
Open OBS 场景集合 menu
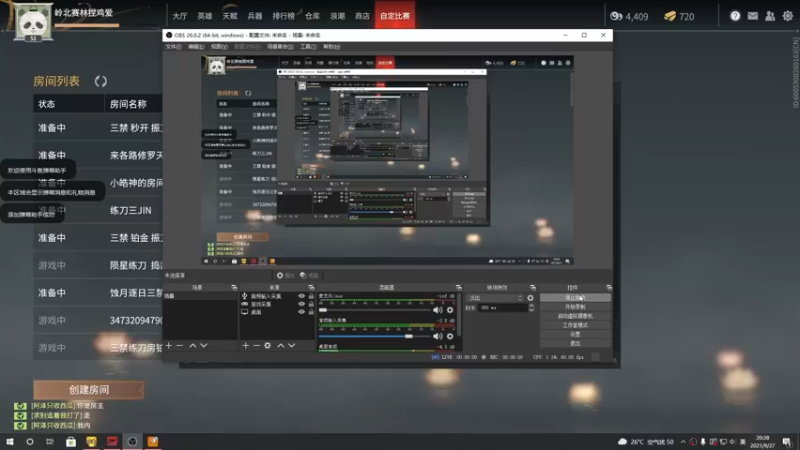tap(280, 46)
